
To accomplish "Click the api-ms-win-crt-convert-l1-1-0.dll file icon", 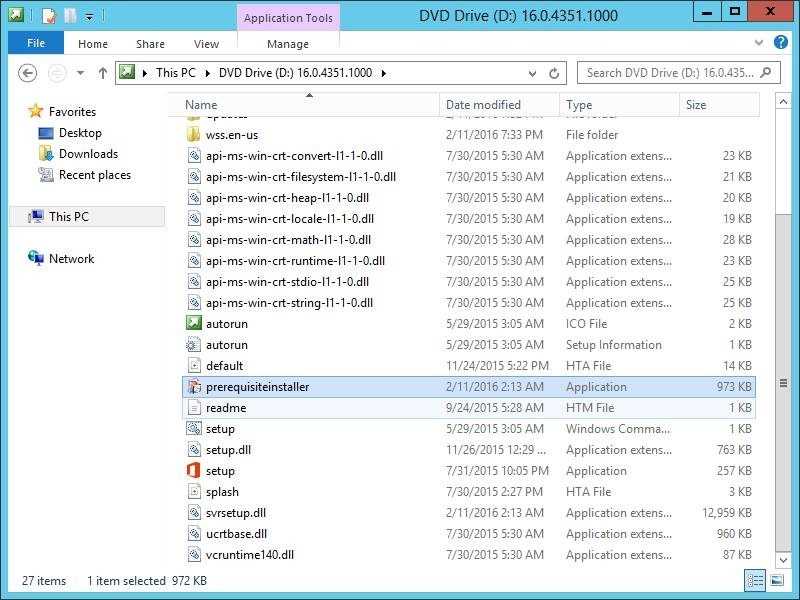I will (x=194, y=156).
